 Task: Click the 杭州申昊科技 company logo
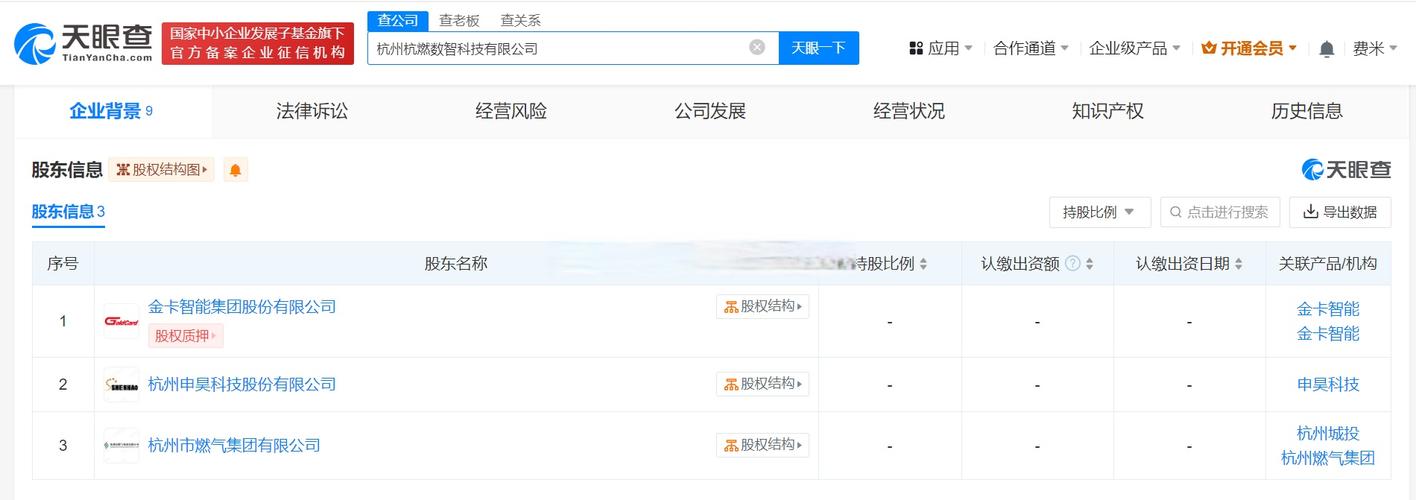coord(121,385)
